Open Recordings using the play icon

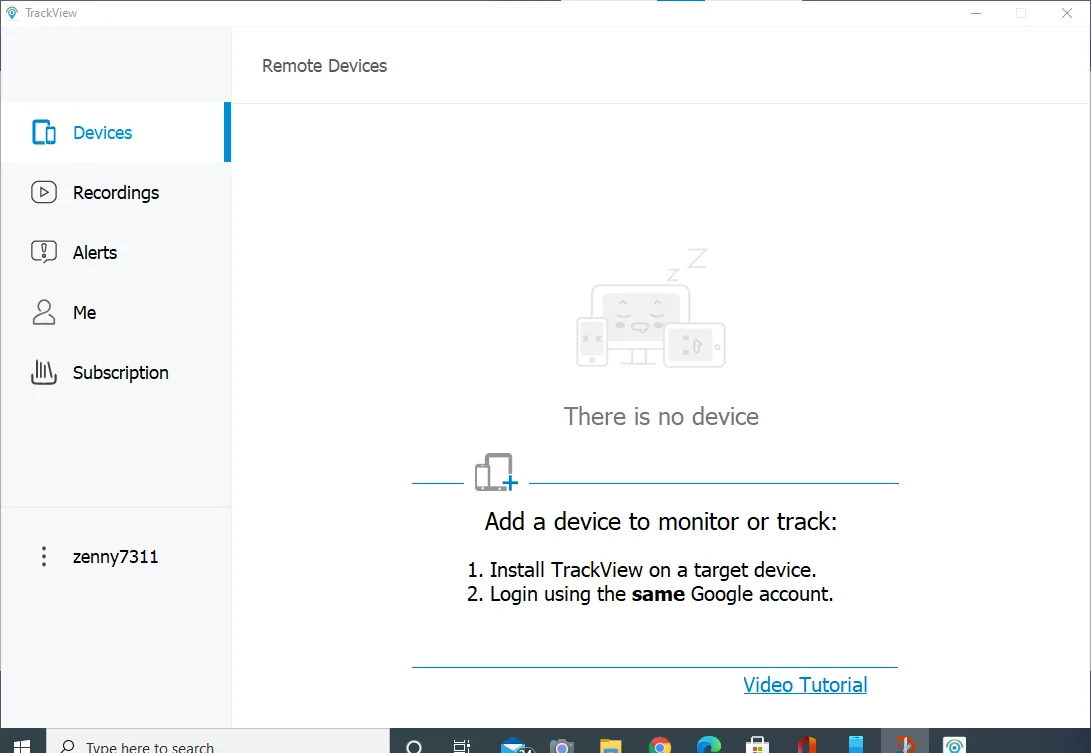click(44, 192)
